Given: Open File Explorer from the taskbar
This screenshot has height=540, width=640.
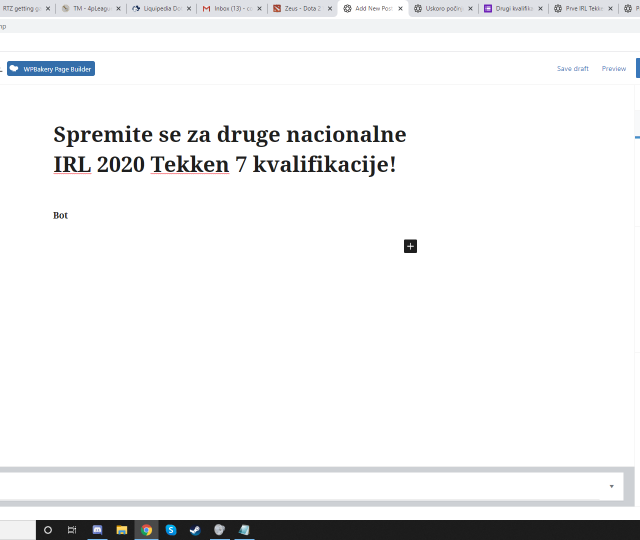Looking at the screenshot, I should (122, 530).
